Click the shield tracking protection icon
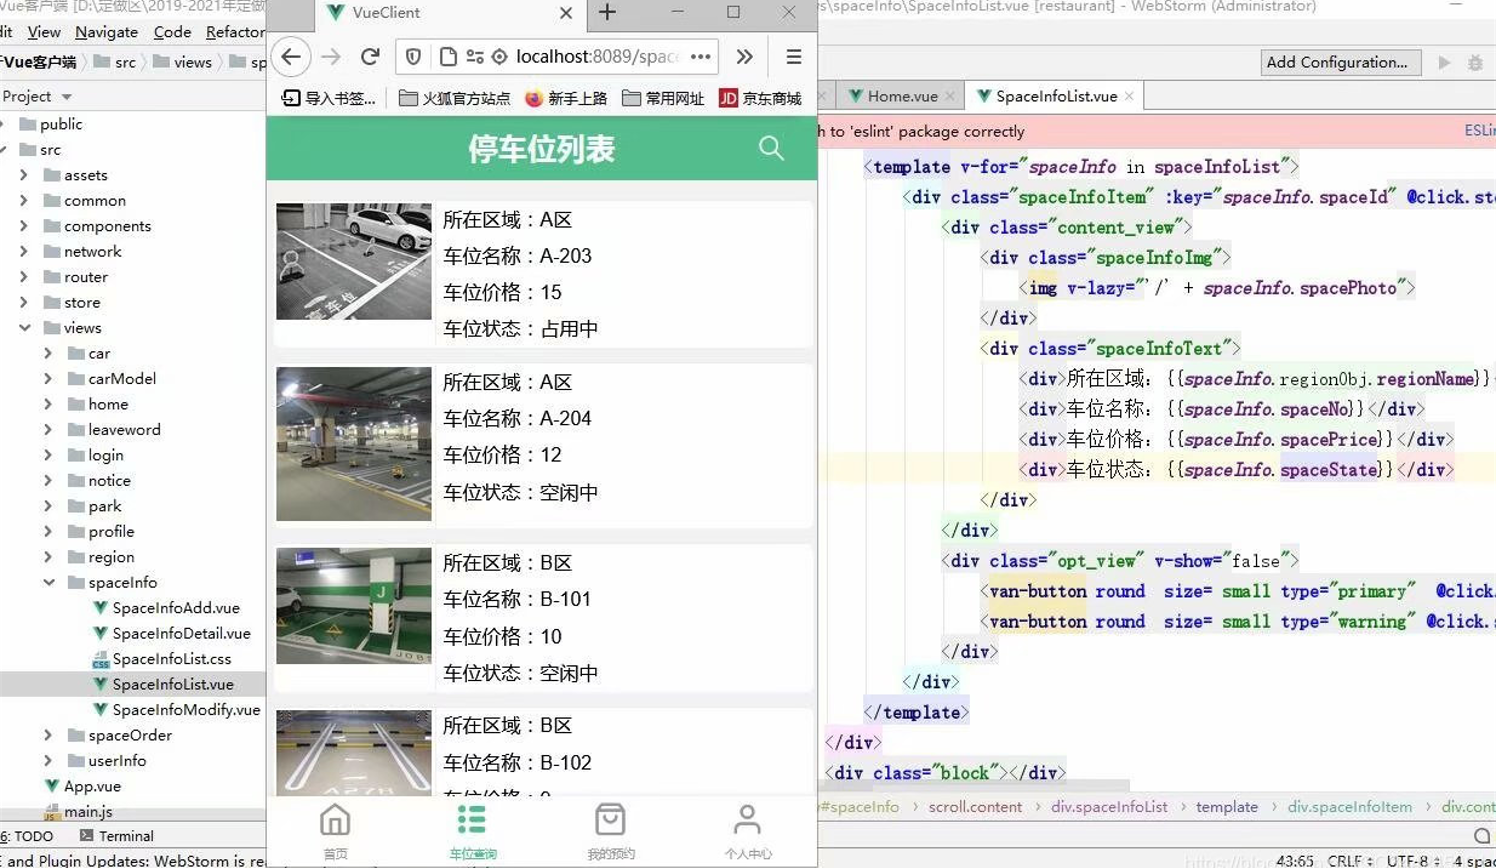 pos(413,57)
